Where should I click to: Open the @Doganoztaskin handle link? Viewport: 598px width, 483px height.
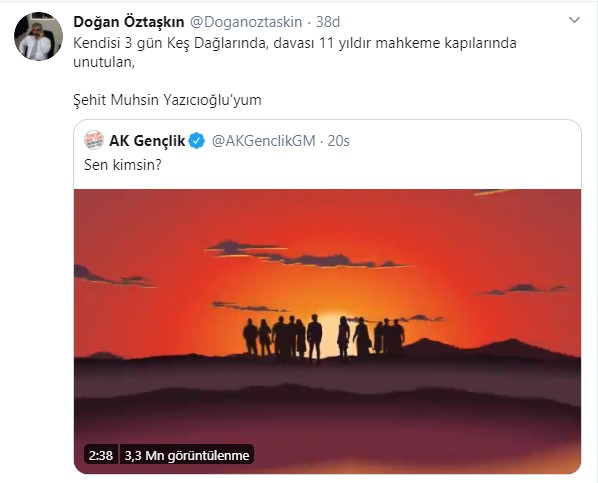click(246, 22)
